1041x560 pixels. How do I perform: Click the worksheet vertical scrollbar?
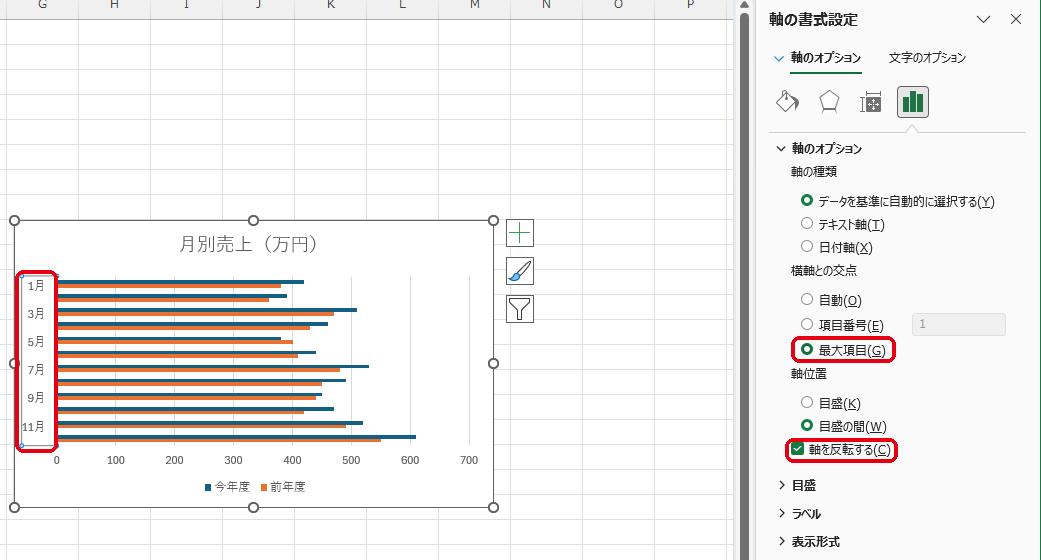click(744, 285)
